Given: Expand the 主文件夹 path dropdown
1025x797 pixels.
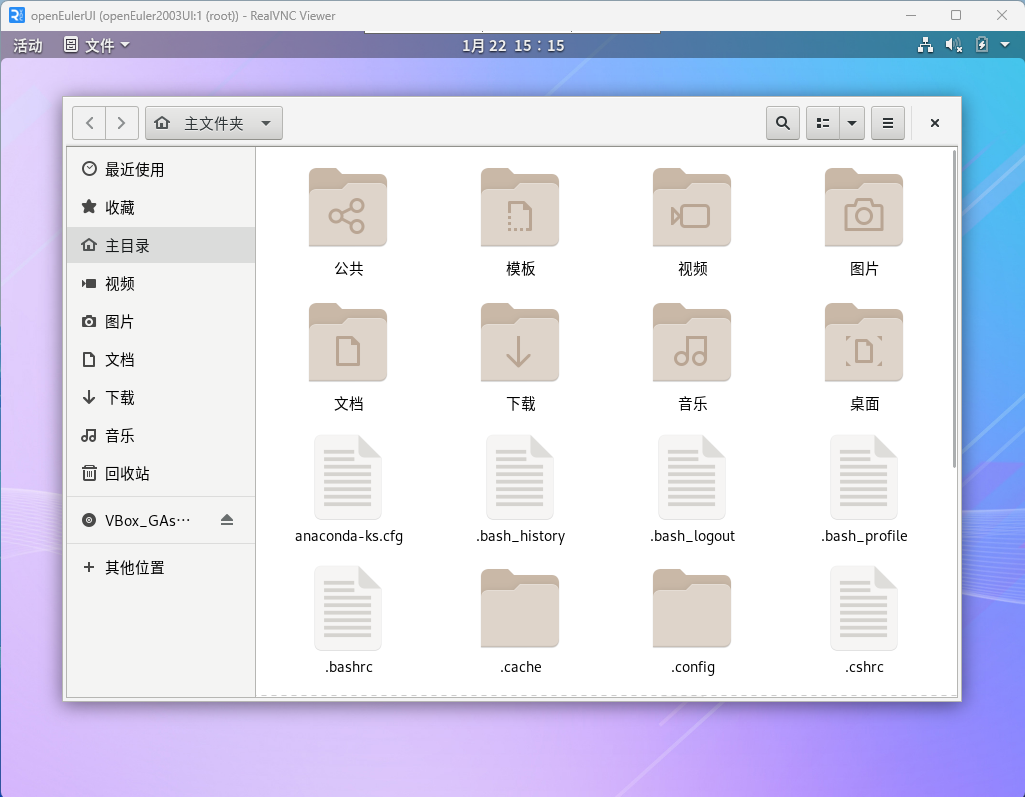Looking at the screenshot, I should [x=214, y=123].
